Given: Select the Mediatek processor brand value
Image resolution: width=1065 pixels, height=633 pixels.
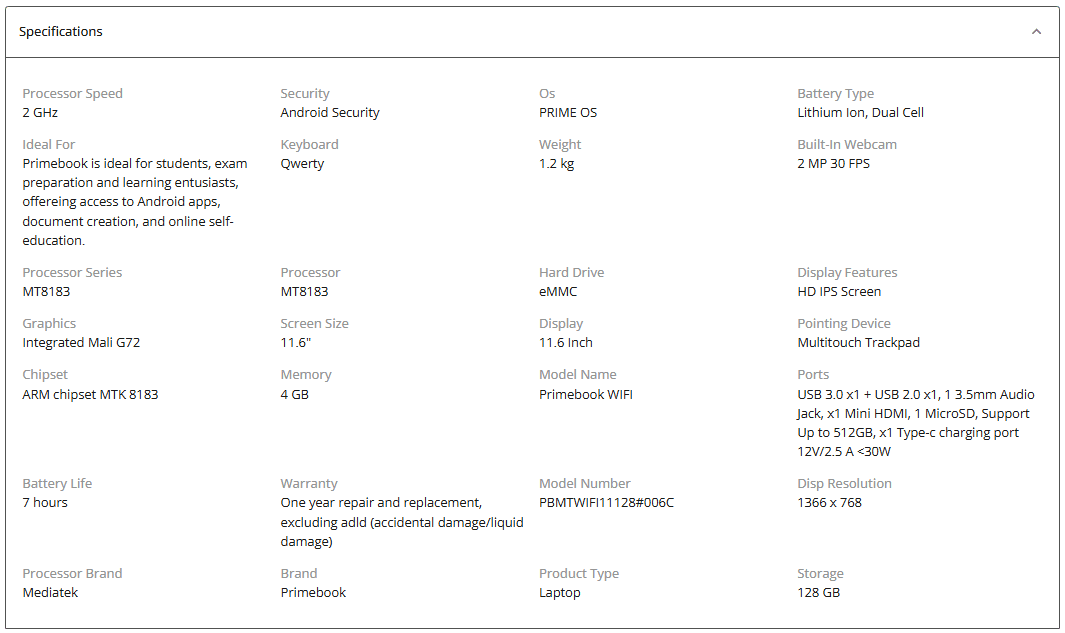Looking at the screenshot, I should click(50, 592).
